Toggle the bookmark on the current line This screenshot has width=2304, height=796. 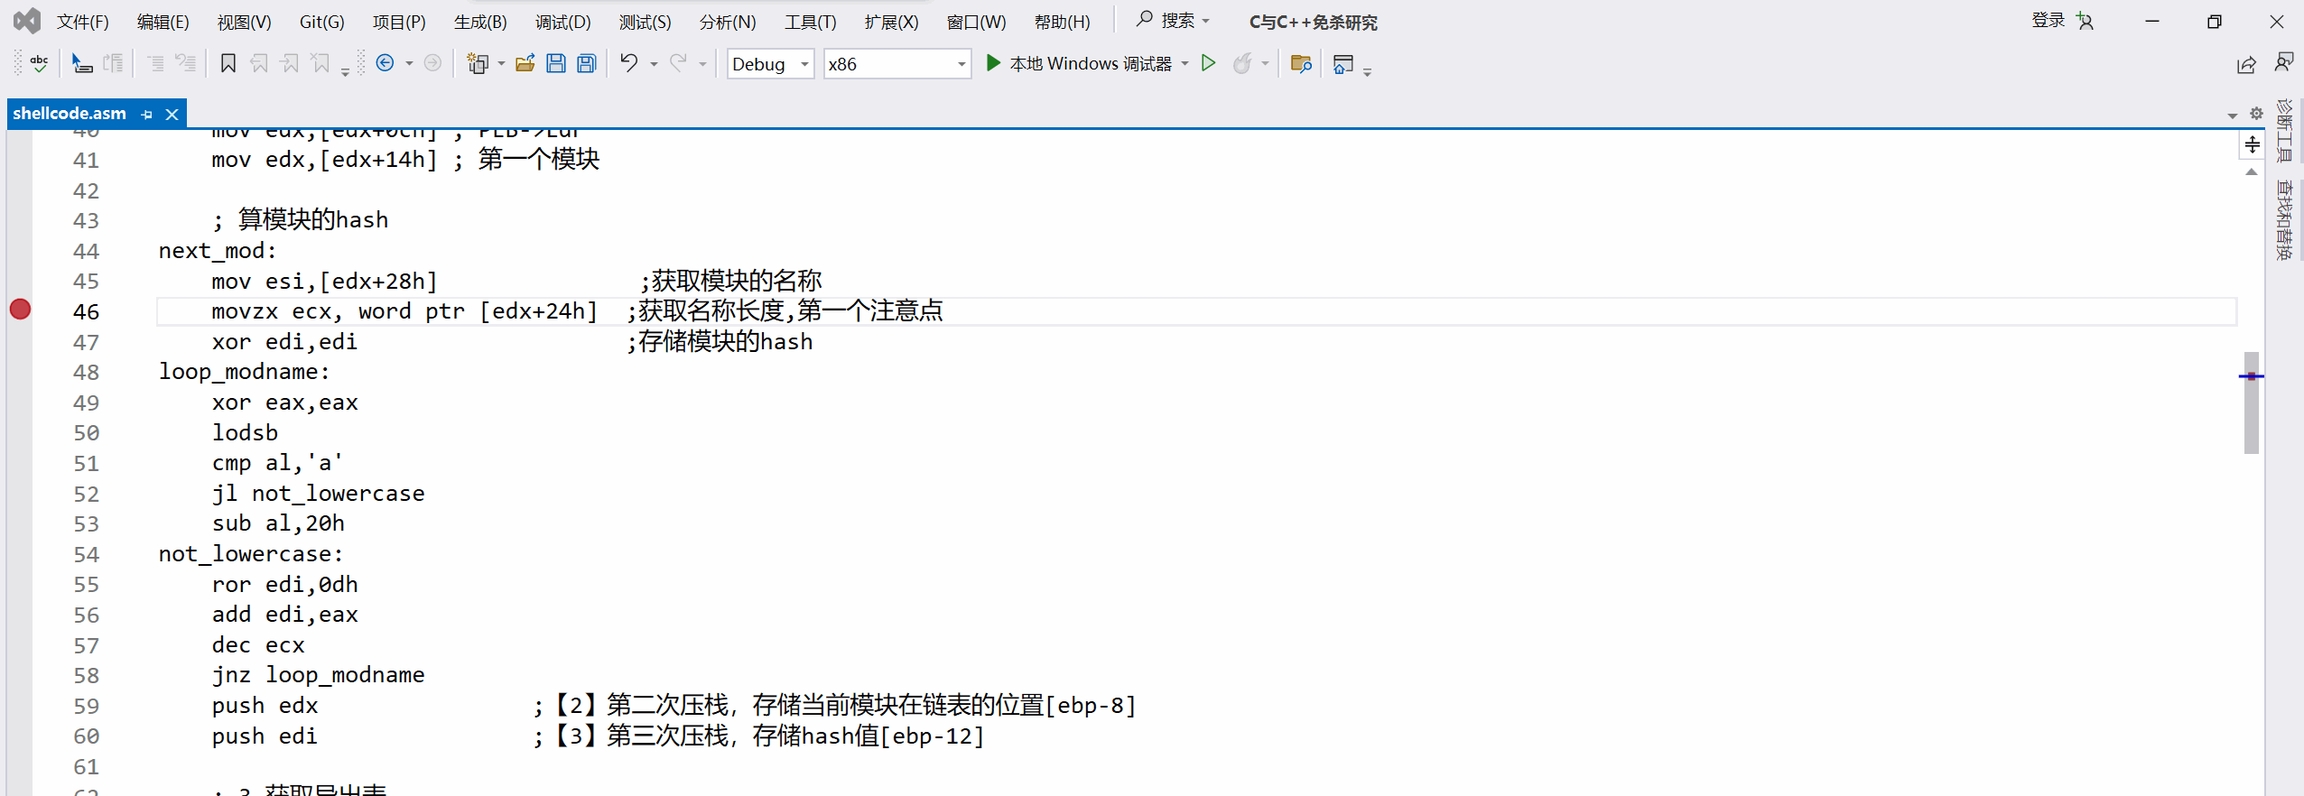coord(228,64)
